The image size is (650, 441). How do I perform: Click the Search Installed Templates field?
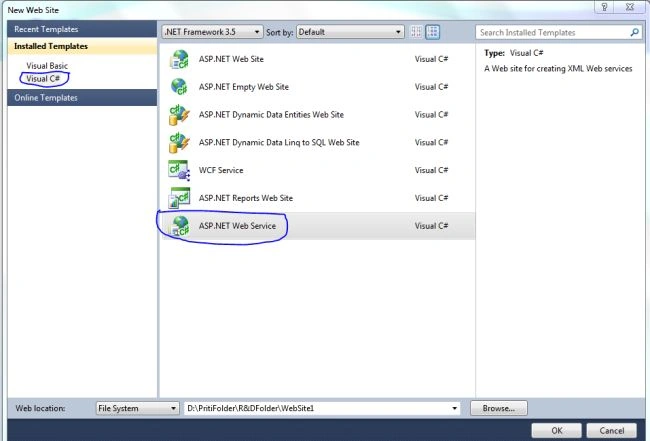tap(553, 32)
